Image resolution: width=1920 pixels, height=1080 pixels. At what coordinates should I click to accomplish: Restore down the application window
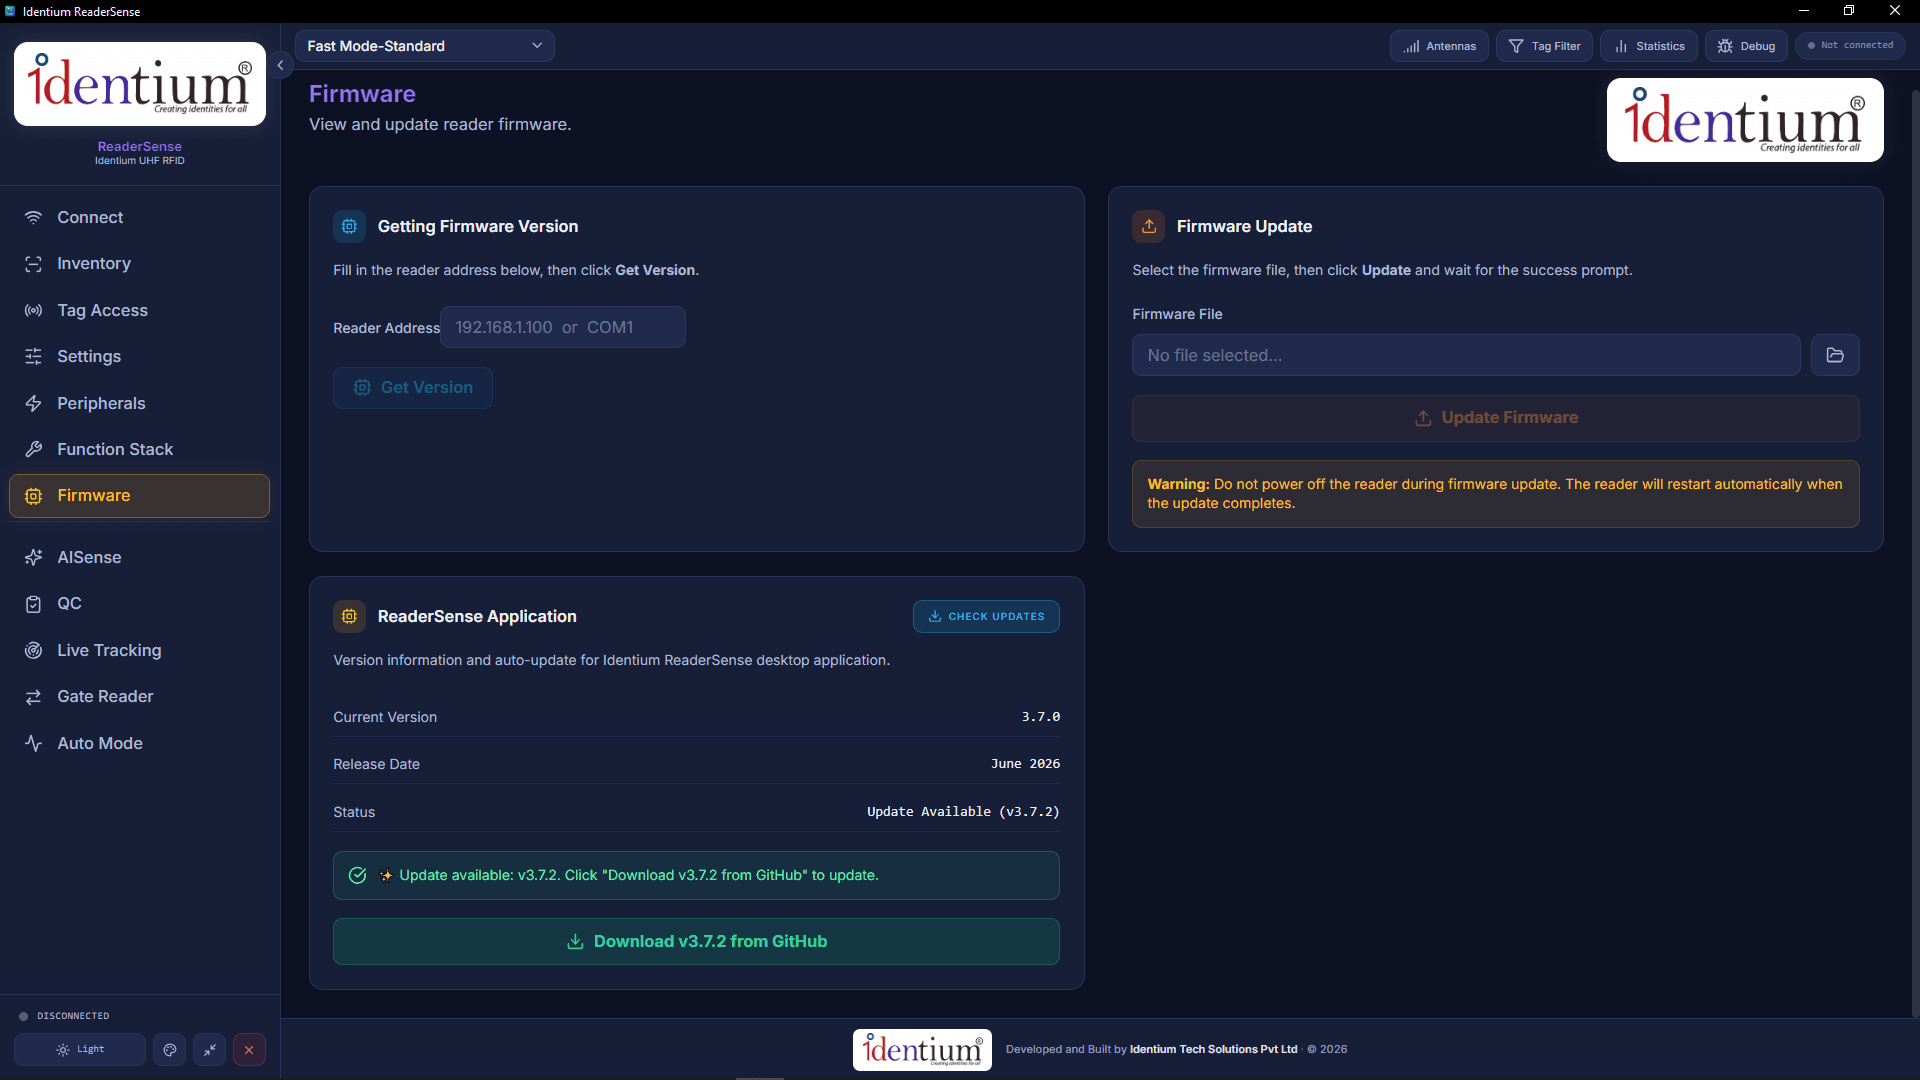pos(1849,11)
